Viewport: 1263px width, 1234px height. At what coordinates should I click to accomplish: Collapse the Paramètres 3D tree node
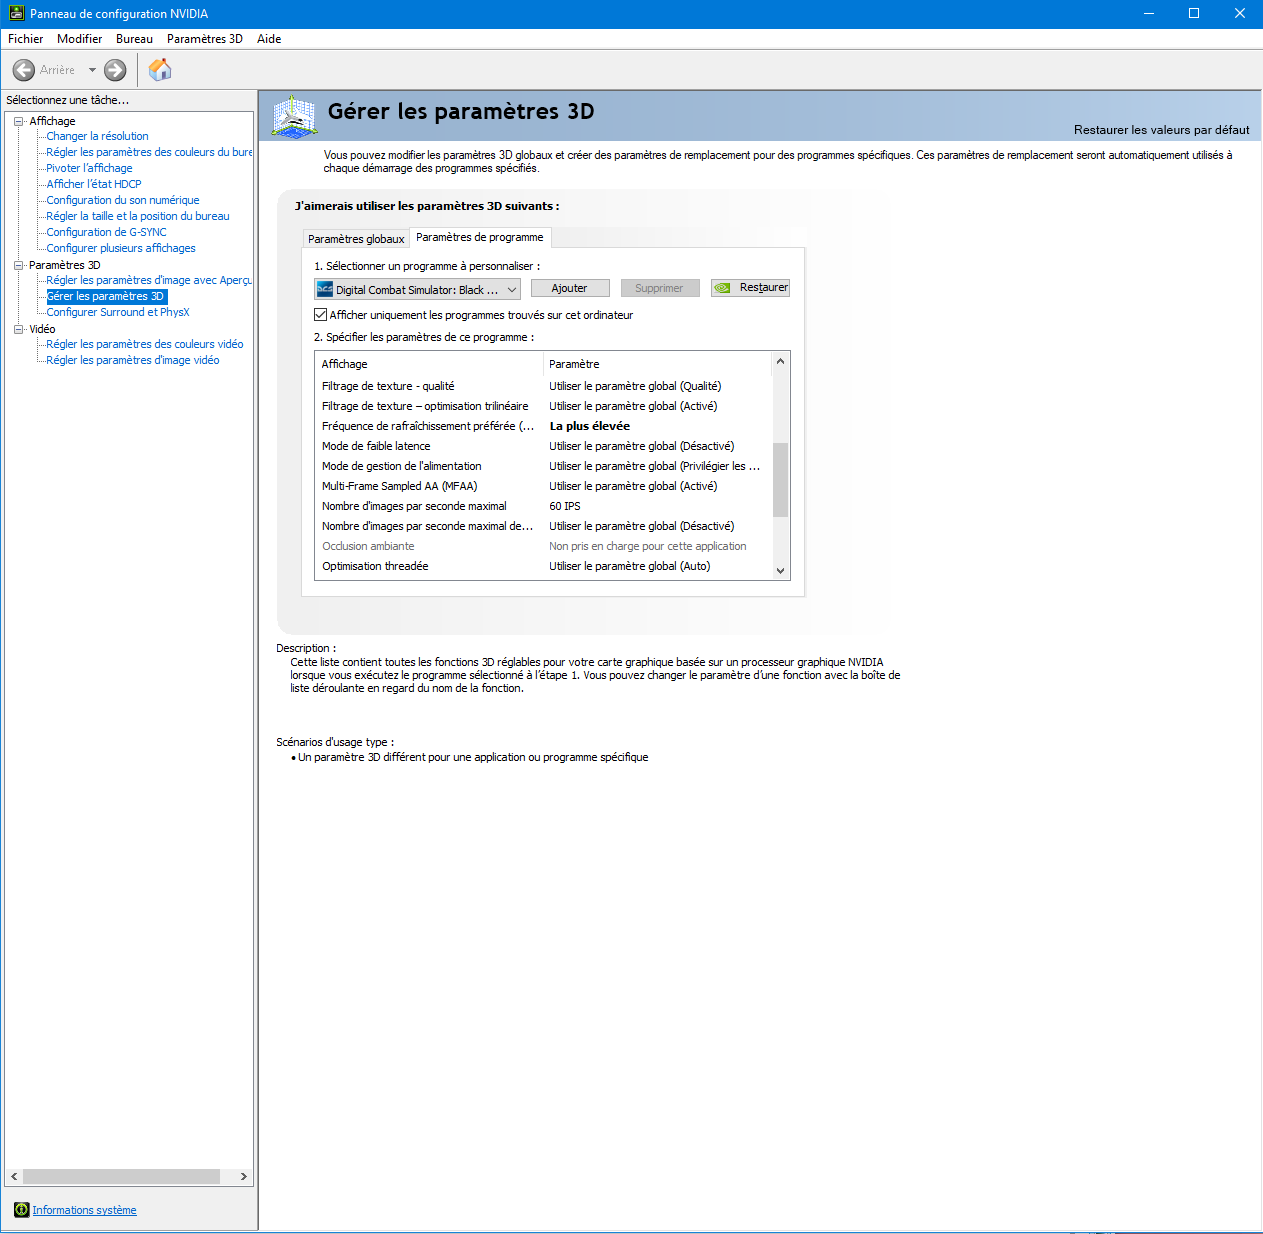18,265
